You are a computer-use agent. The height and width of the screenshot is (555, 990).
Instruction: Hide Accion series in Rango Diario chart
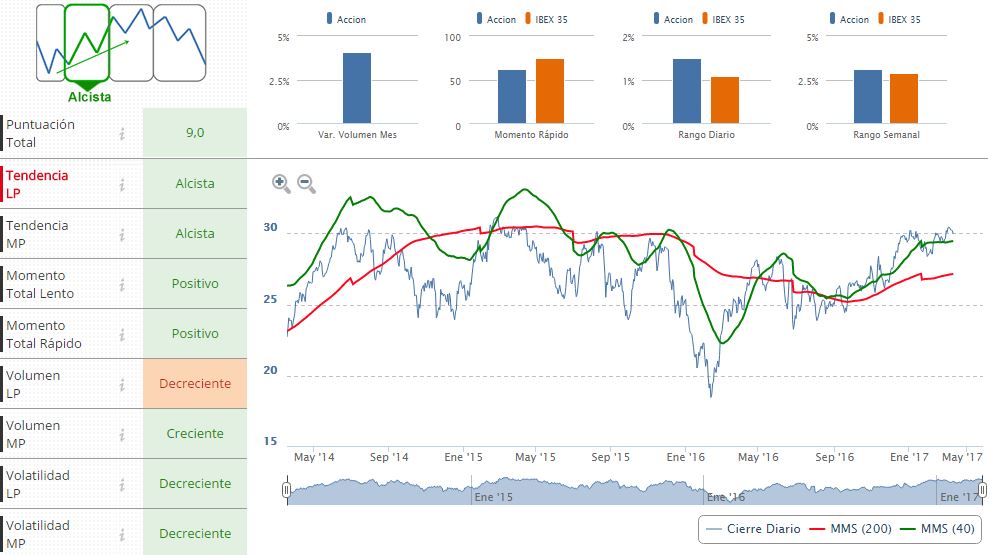pyautogui.click(x=672, y=19)
